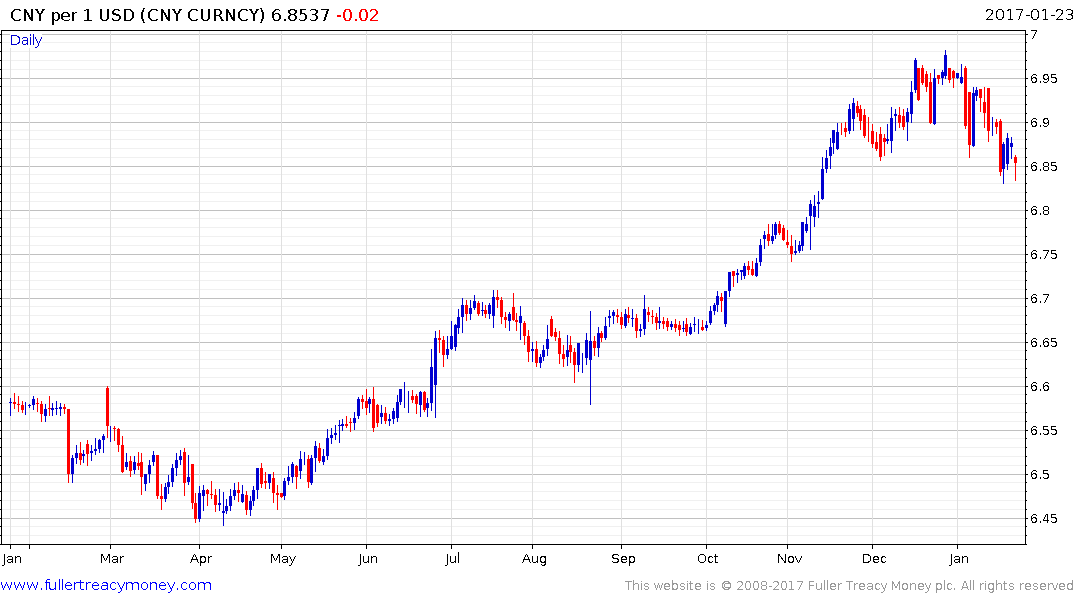Click the 6.6 price axis label
This screenshot has width=1075, height=600.
coord(1040,387)
